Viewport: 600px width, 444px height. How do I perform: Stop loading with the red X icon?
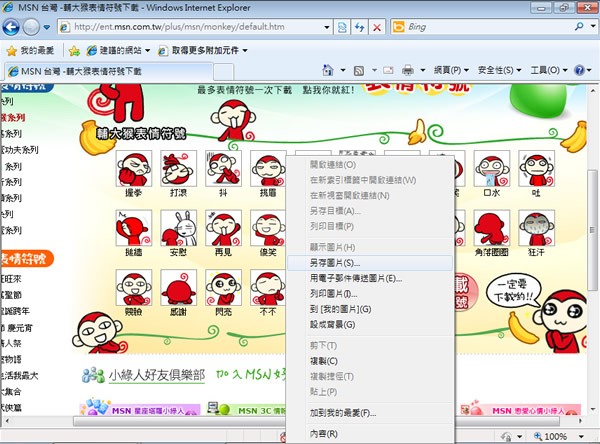point(377,27)
